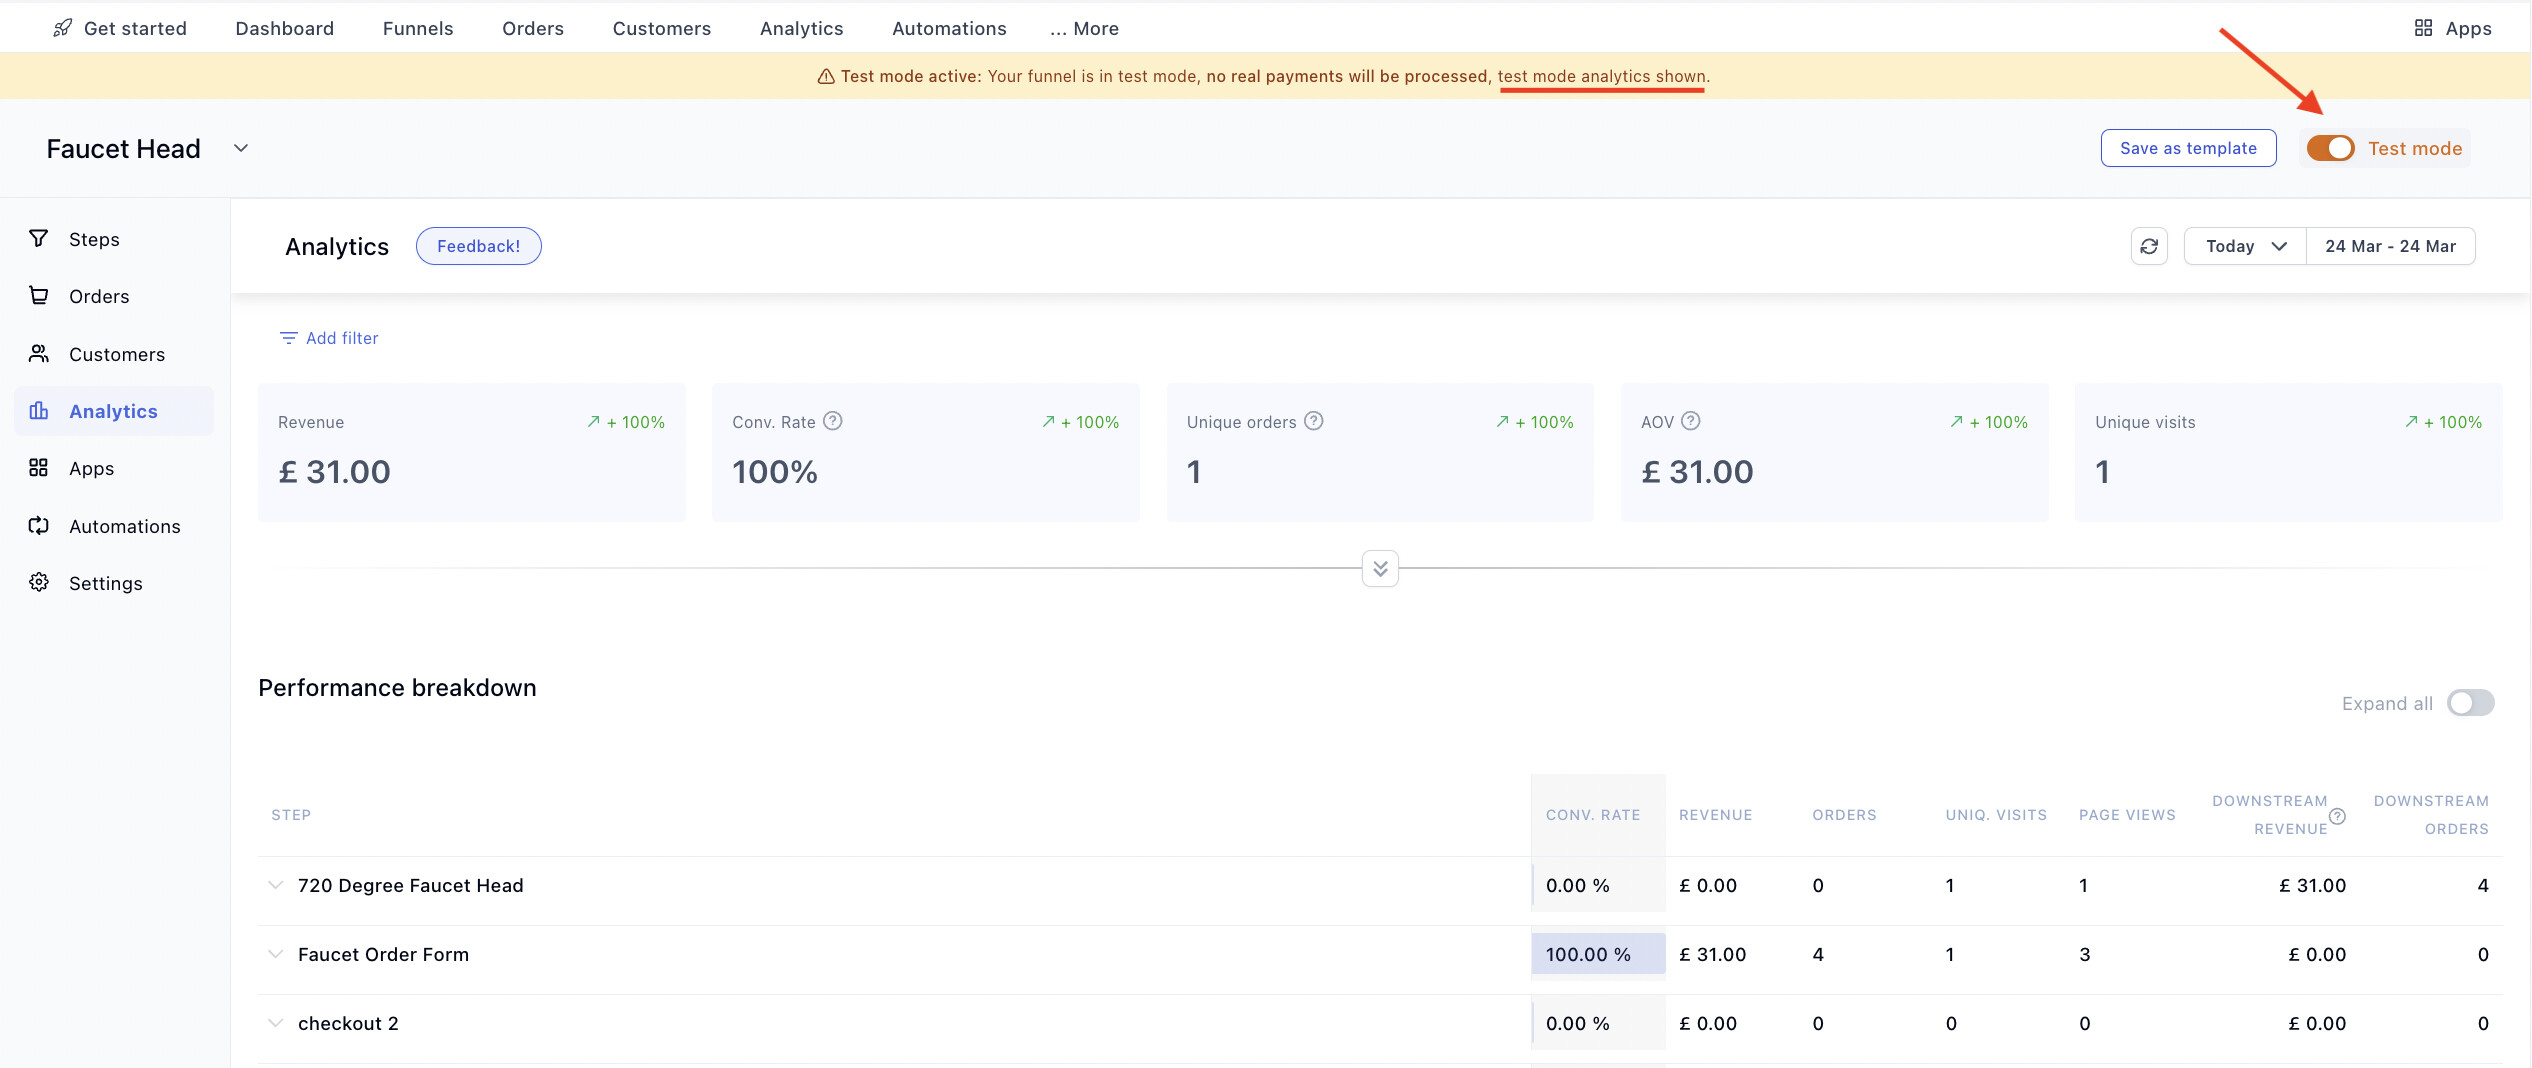Click the 24 Mar - 24 Mar date field

2390,246
